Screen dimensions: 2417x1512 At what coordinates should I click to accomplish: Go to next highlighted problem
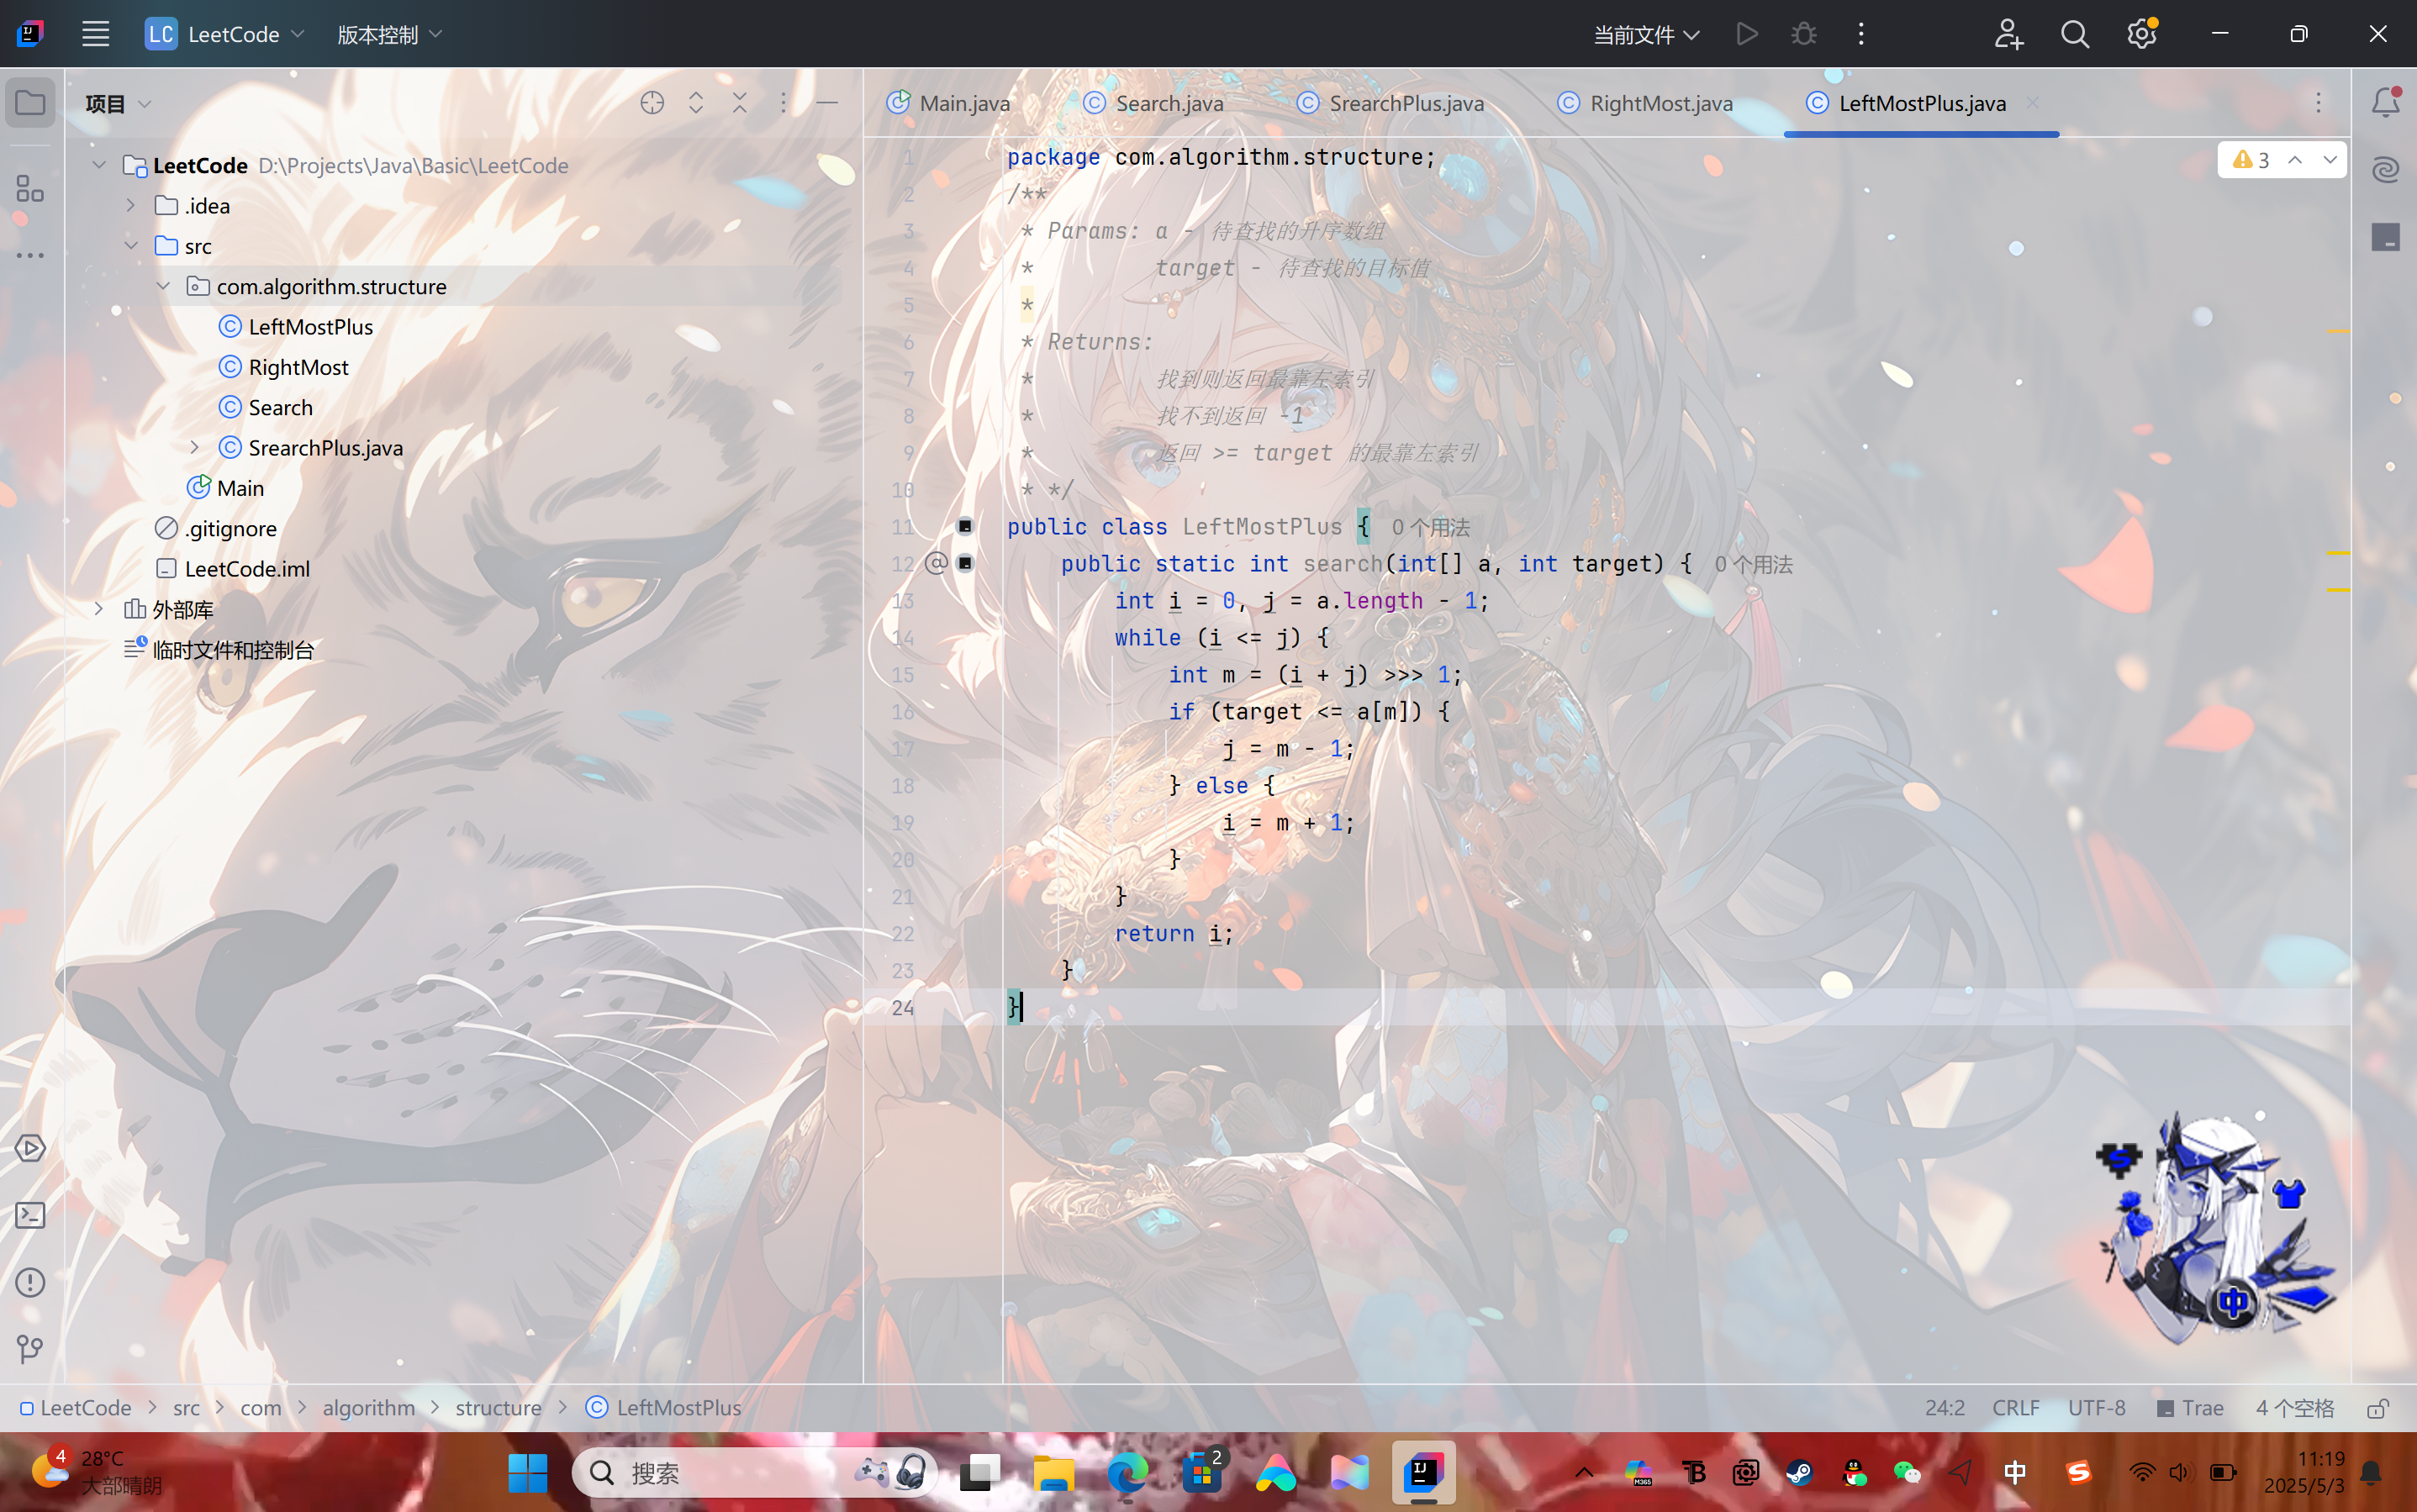tap(2330, 160)
